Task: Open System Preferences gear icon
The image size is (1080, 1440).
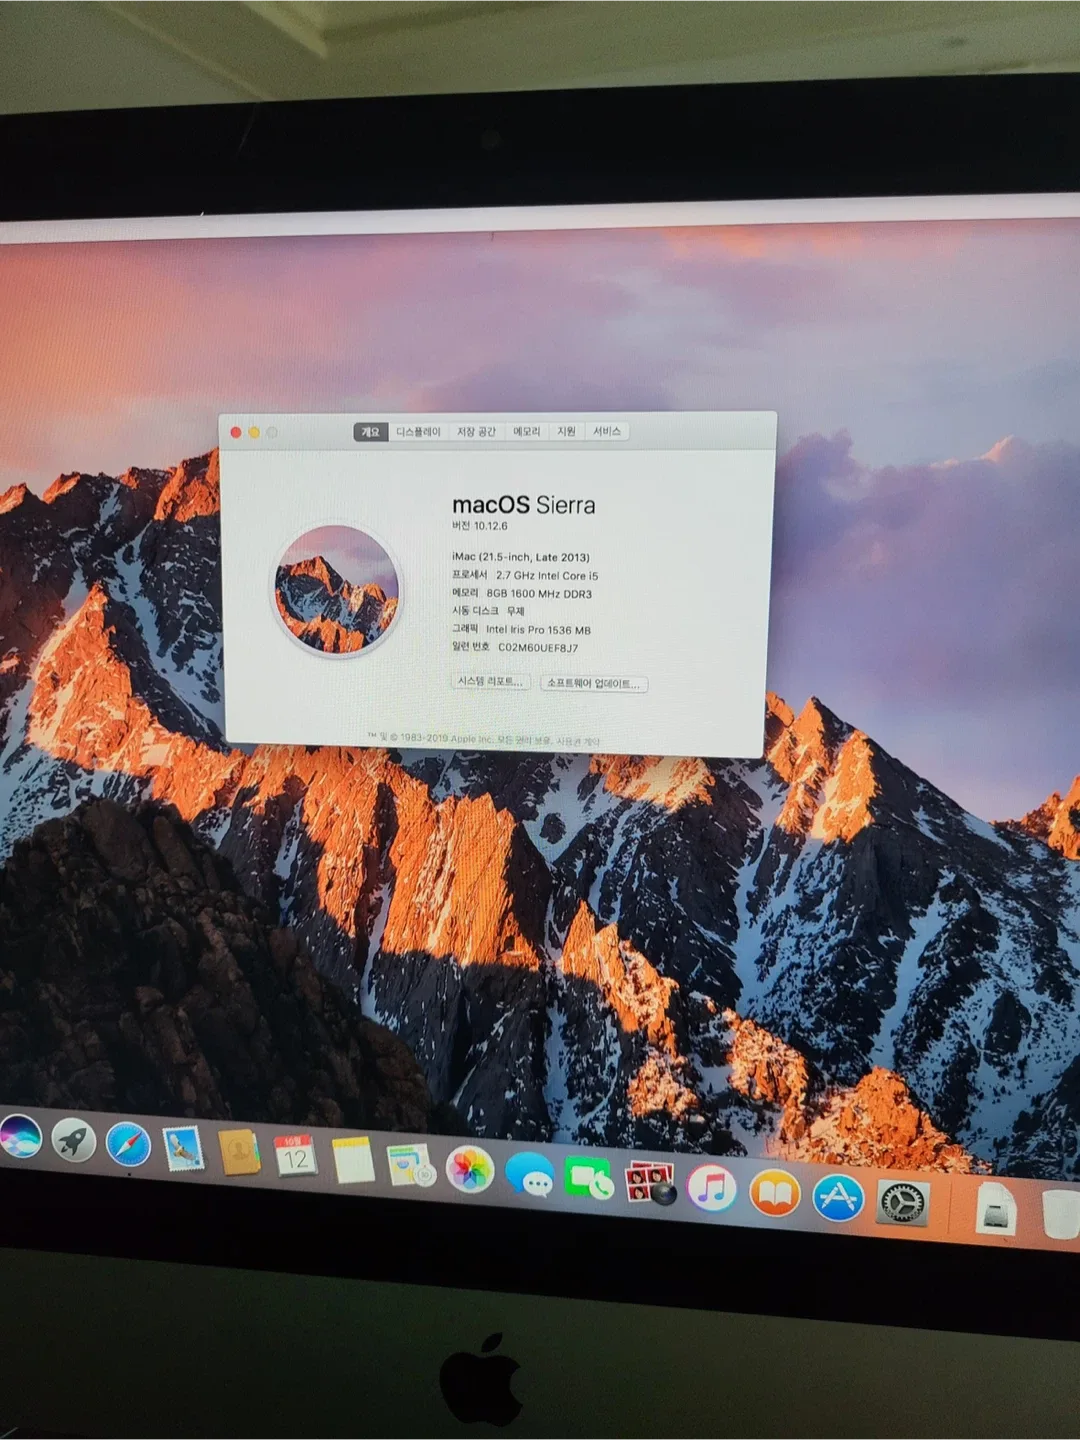Action: 903,1202
